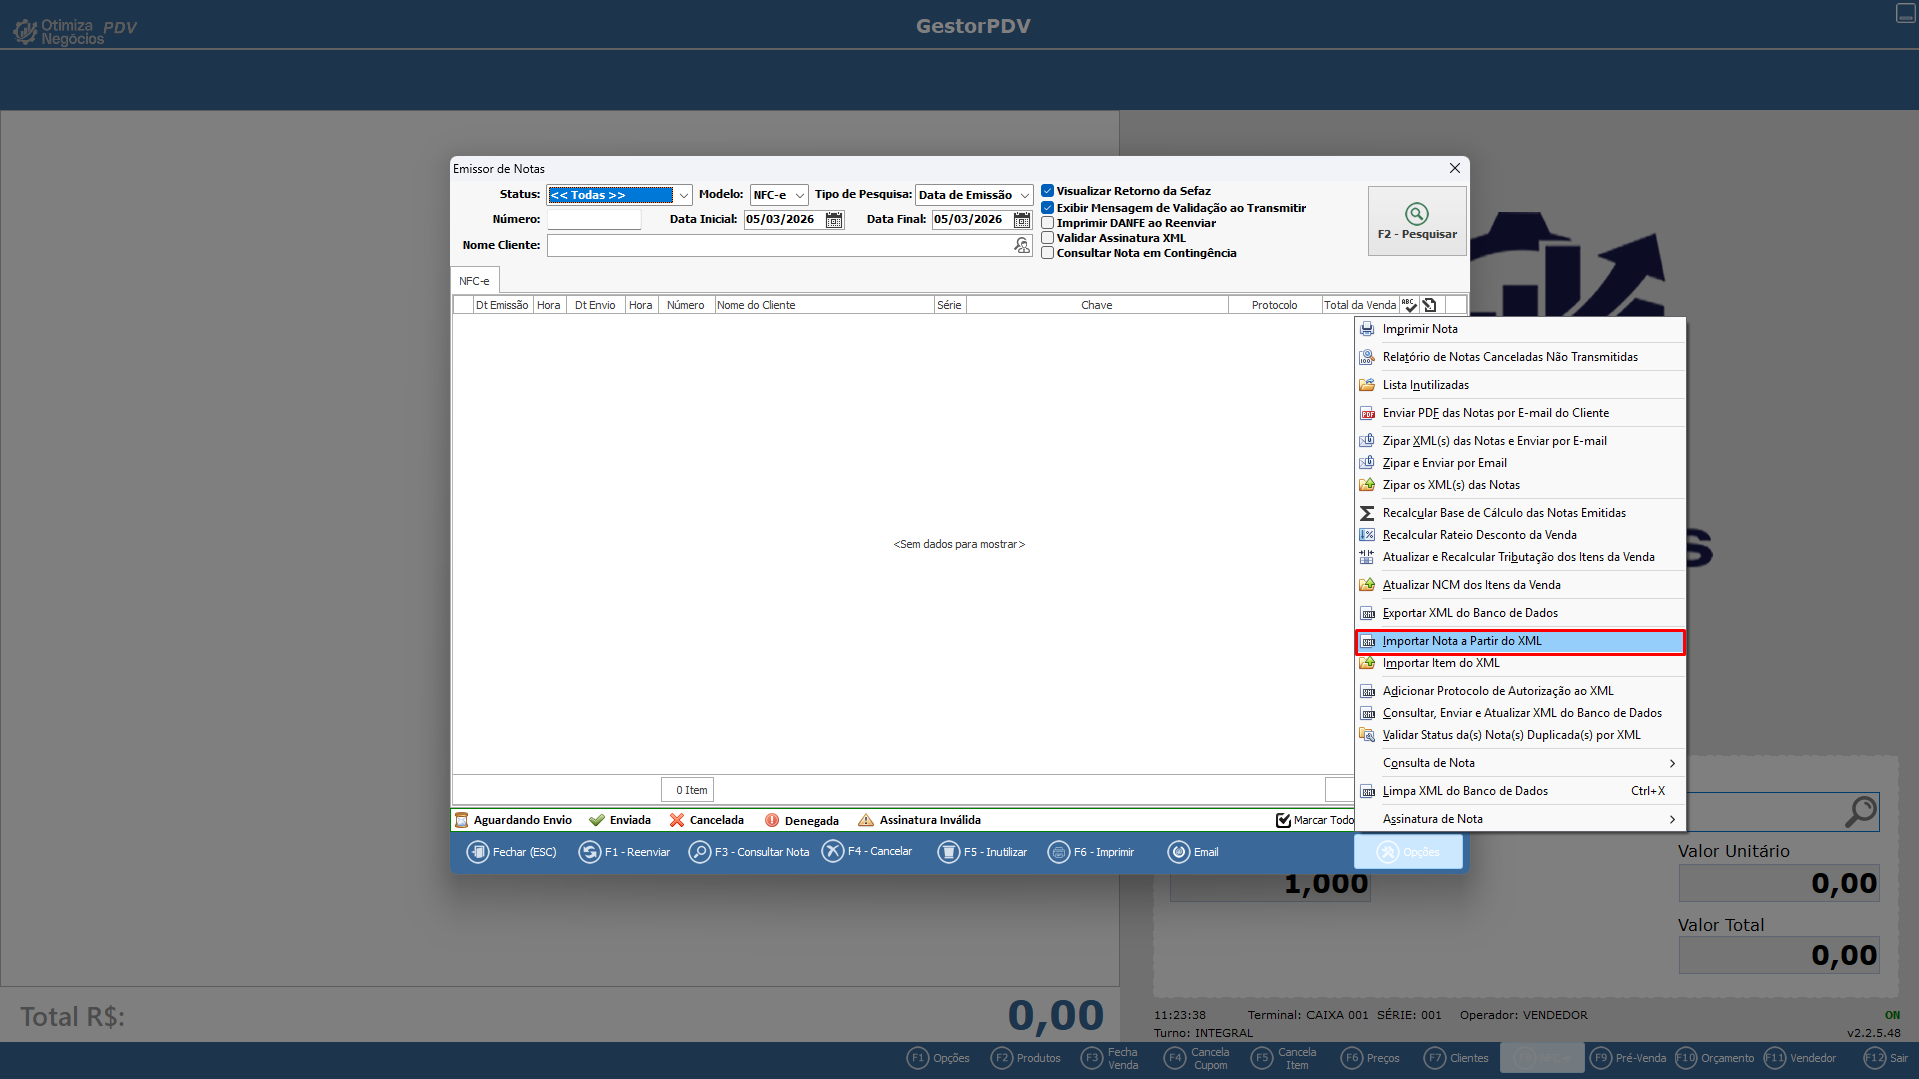The width and height of the screenshot is (1919, 1079).
Task: Open the Data Final calendar picker
Action: tap(1021, 220)
